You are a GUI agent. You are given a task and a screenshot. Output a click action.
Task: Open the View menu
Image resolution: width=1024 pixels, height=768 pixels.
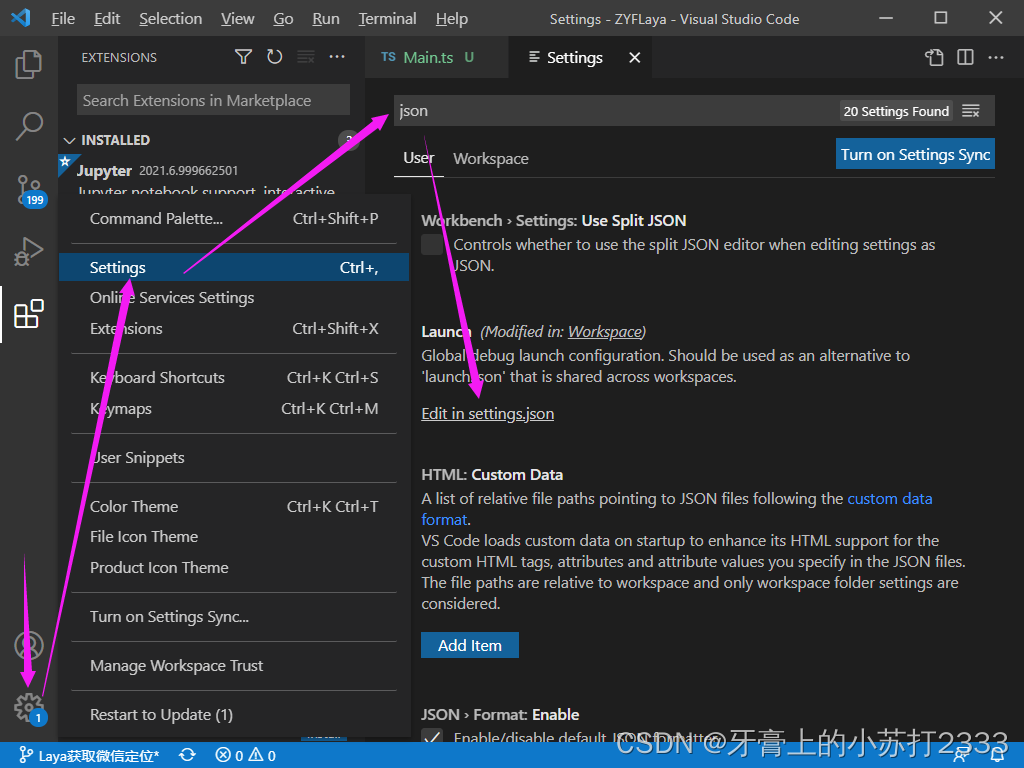point(237,19)
